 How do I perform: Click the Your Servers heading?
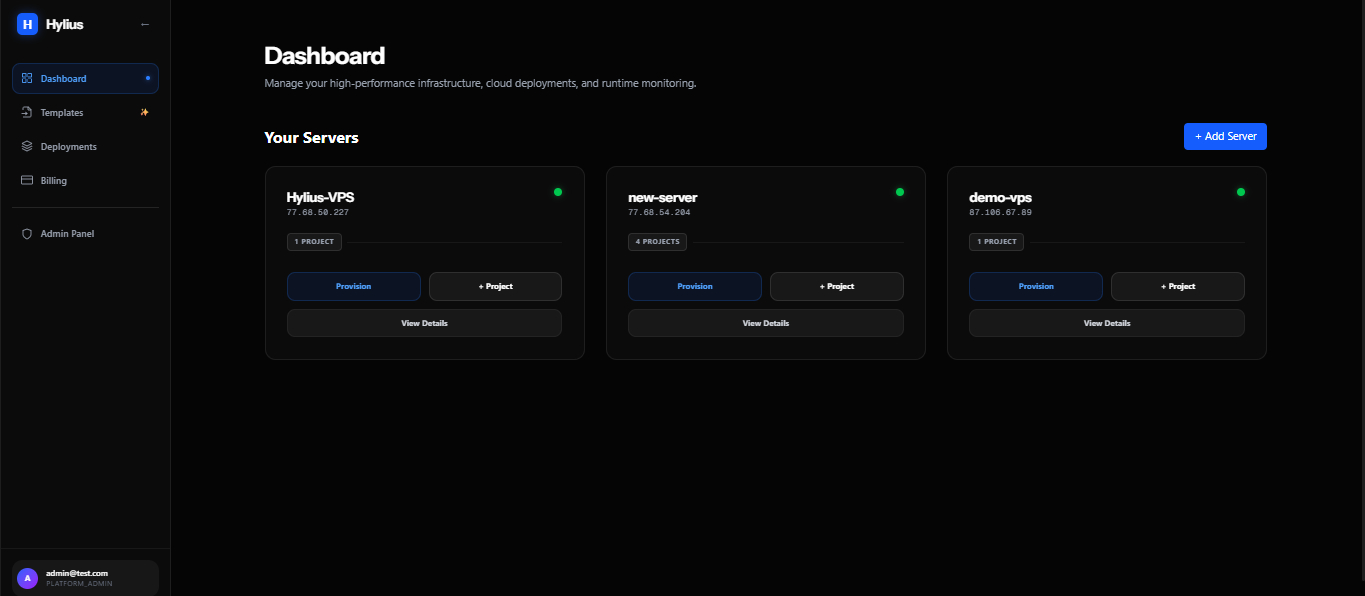[x=311, y=137]
